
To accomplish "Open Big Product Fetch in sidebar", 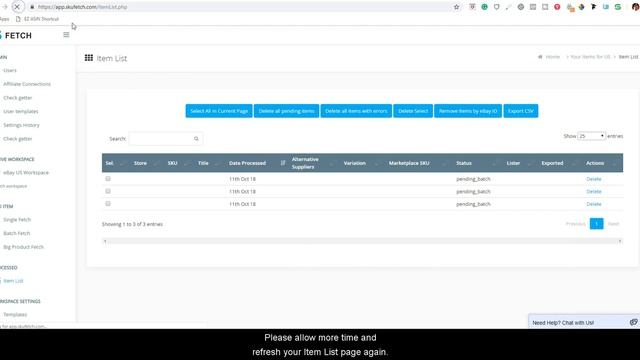I will 23,247.
